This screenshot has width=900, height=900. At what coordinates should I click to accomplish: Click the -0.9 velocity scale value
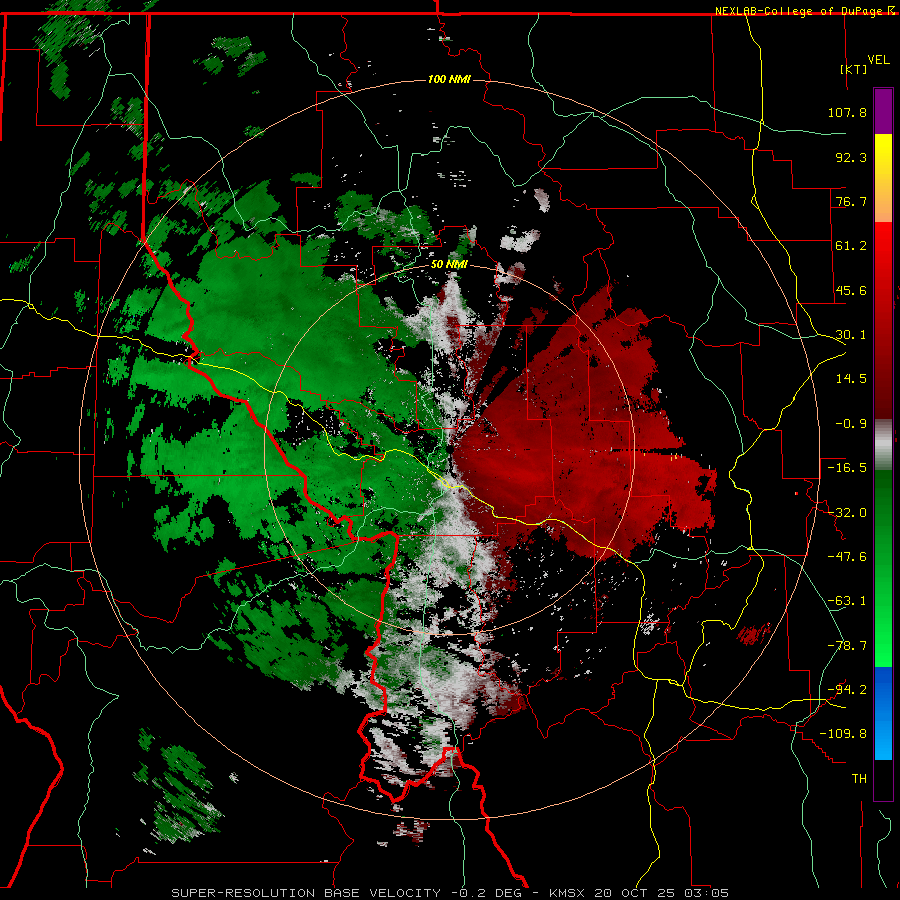(851, 424)
